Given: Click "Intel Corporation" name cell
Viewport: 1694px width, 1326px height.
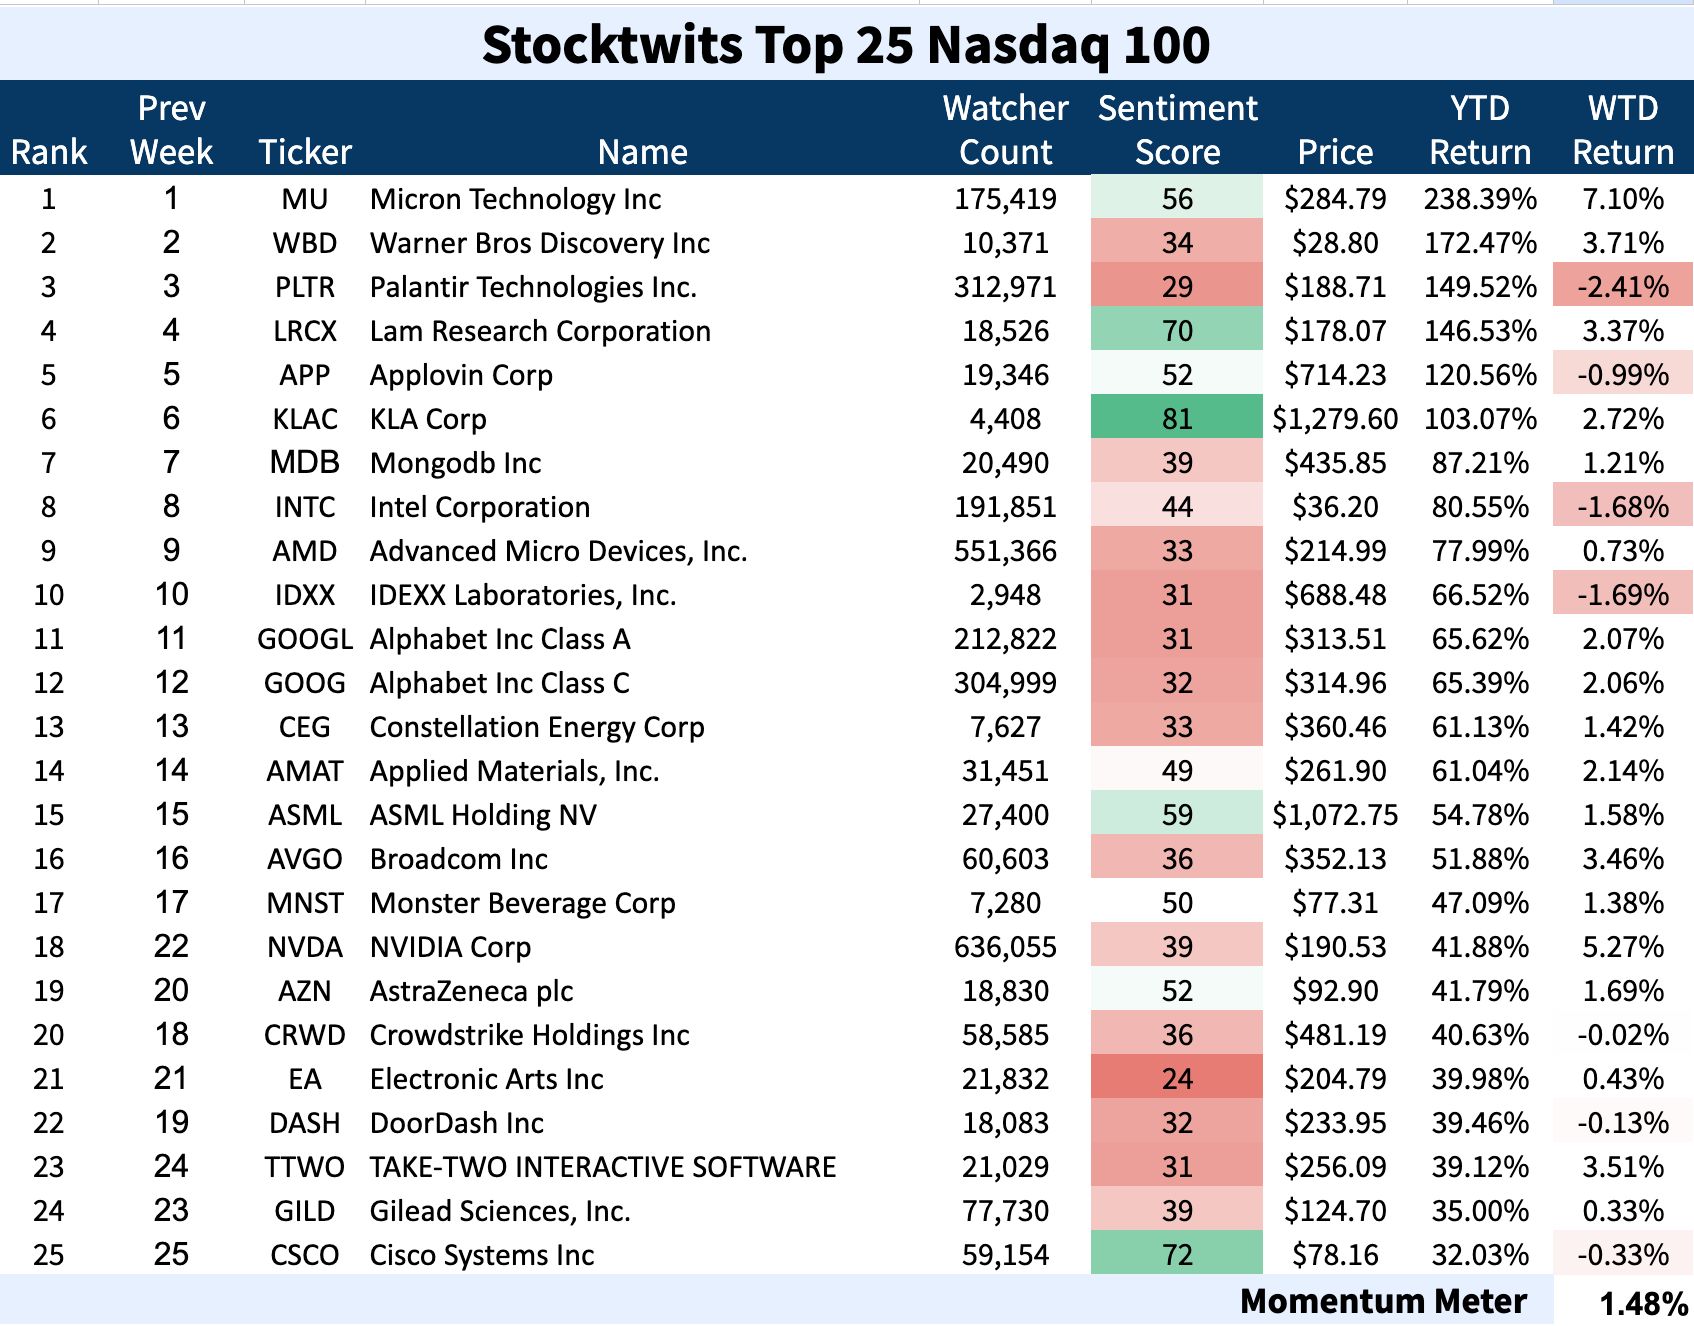Looking at the screenshot, I should (x=480, y=507).
